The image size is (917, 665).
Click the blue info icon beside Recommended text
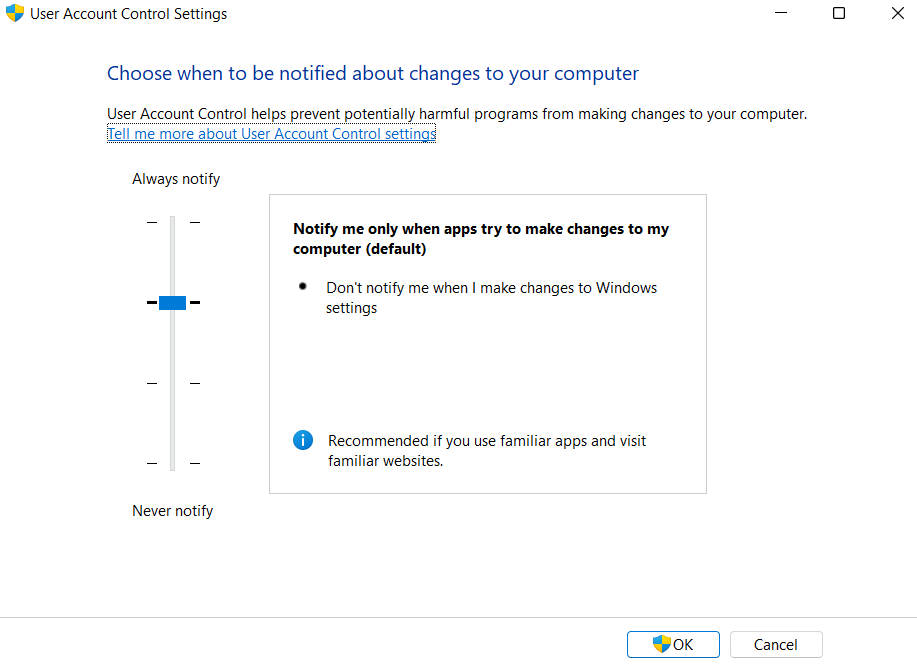tap(303, 440)
